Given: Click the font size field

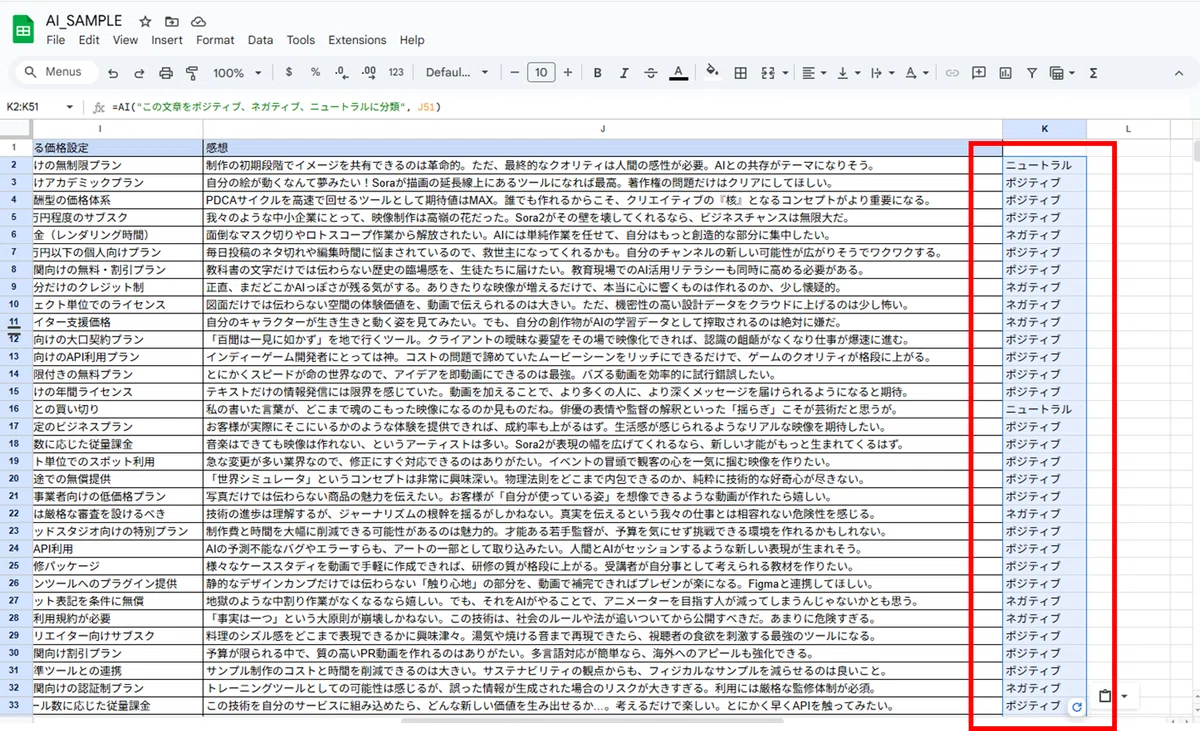Looking at the screenshot, I should [541, 73].
